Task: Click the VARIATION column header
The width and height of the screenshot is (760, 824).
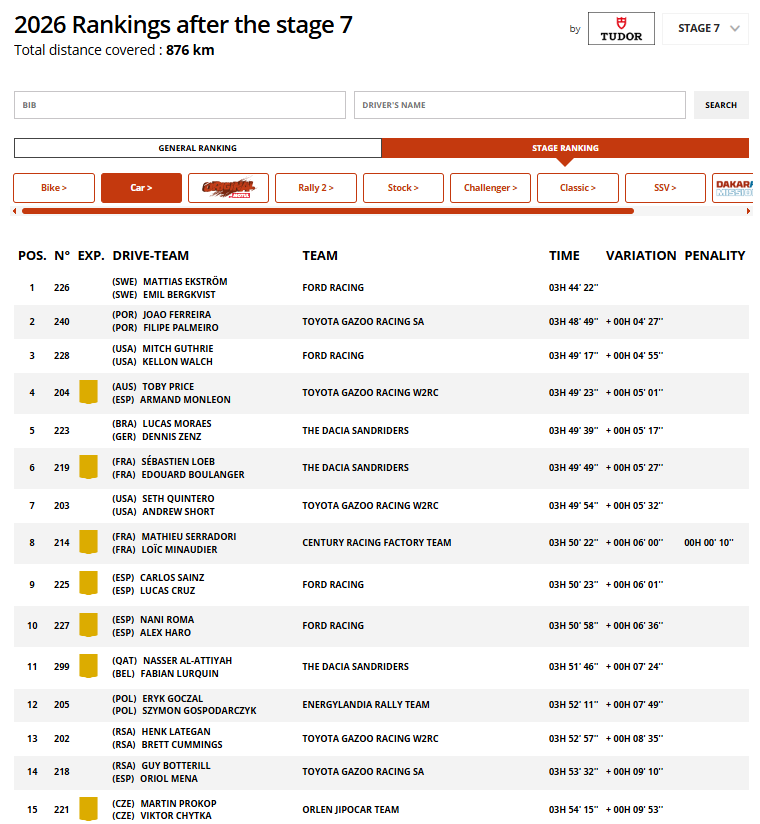Action: 641,255
